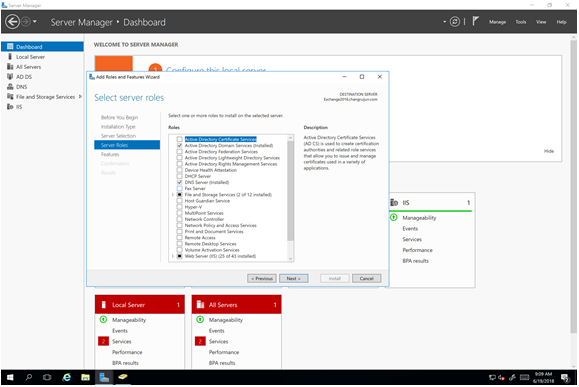Go to Server Selection wizard step
The image size is (579, 387).
pos(119,136)
